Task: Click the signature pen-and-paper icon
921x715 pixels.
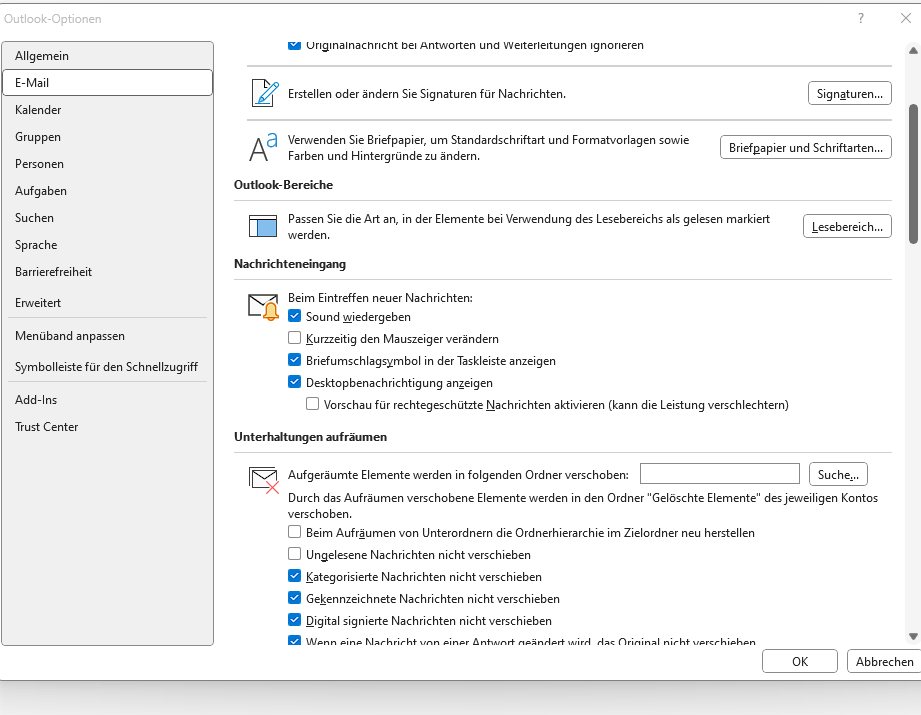Action: click(x=265, y=93)
